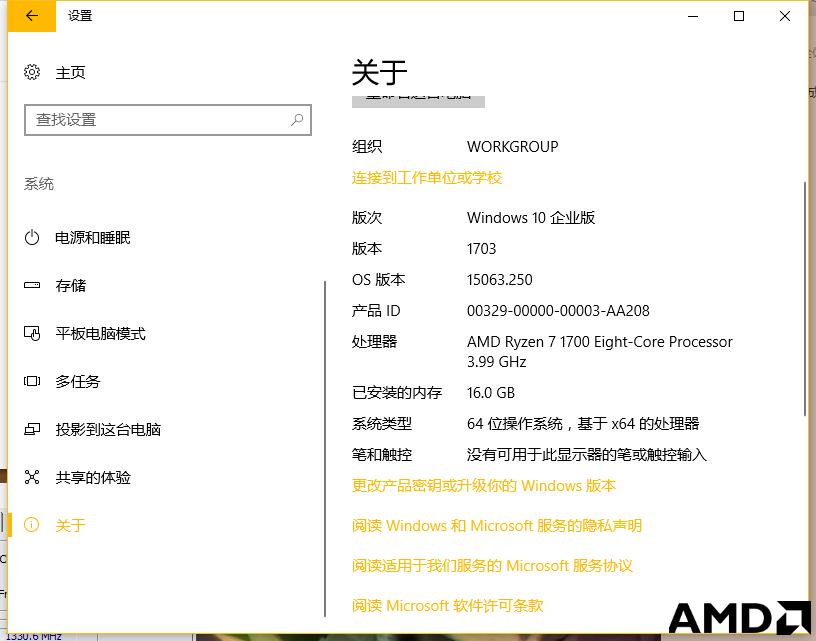Click the back arrow in Settings title bar
The image size is (816, 641).
(x=32, y=16)
